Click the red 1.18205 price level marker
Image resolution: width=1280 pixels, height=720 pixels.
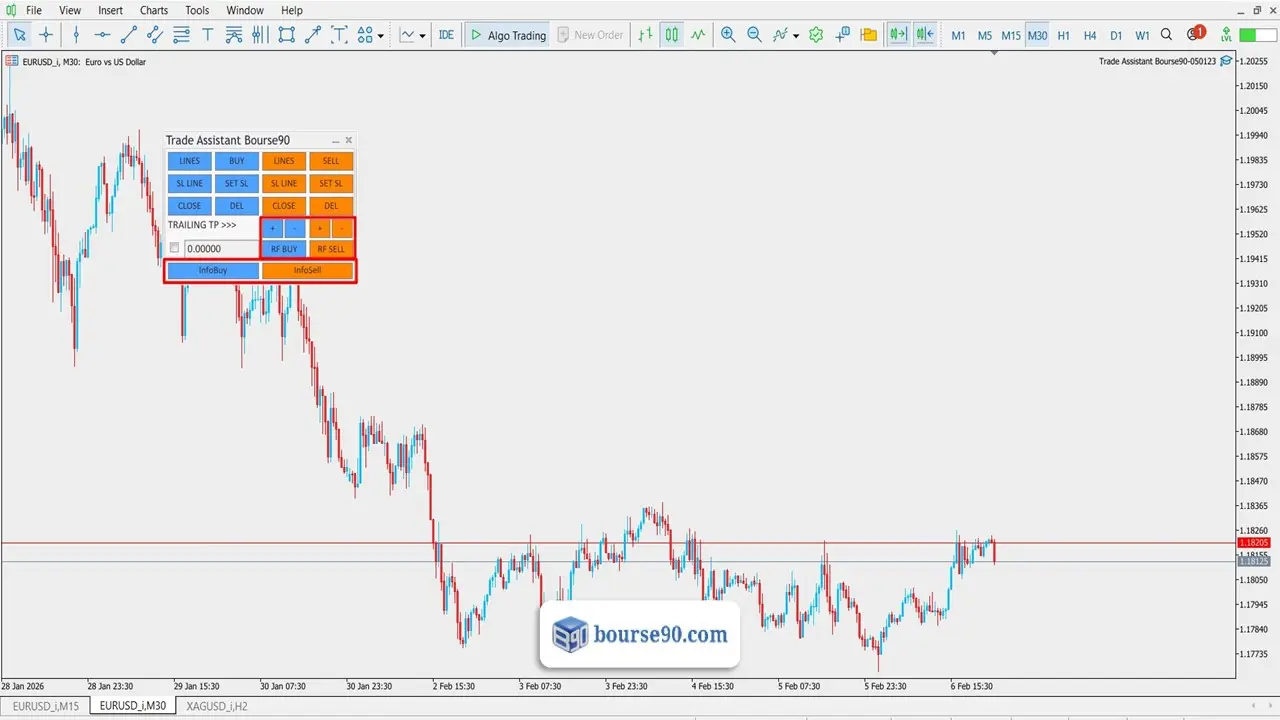point(1253,543)
